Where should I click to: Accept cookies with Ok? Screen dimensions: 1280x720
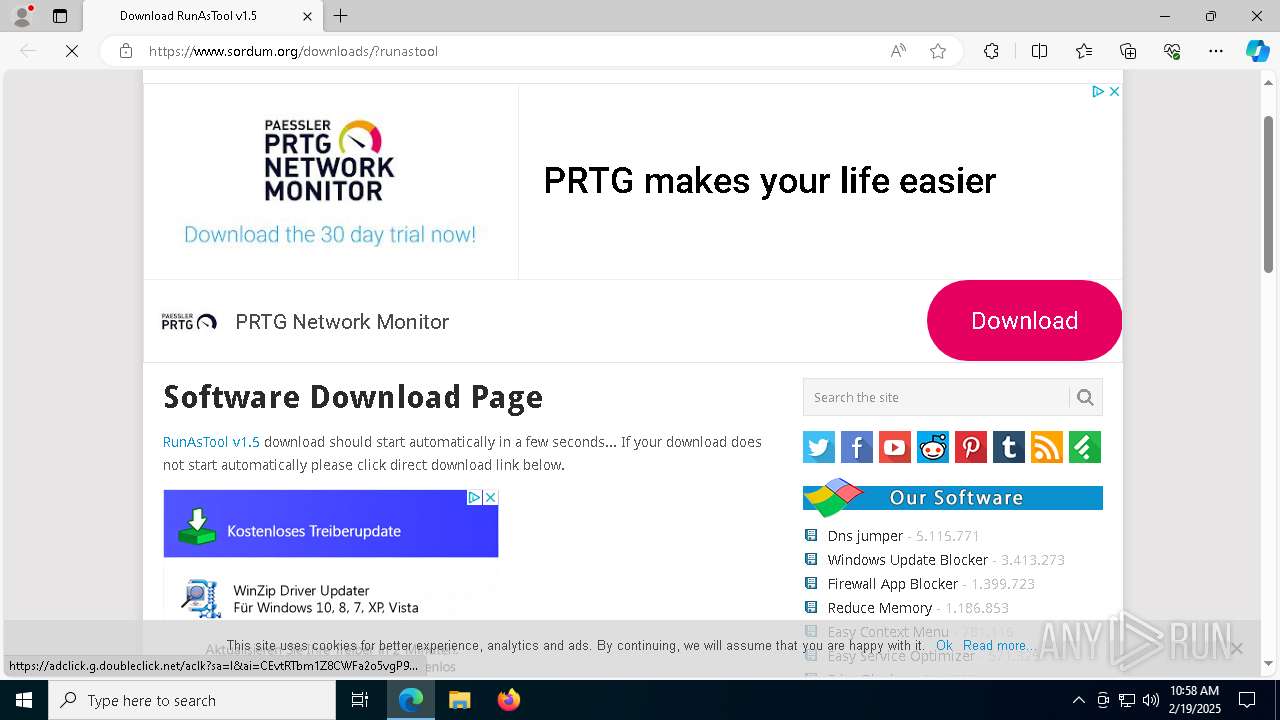[x=944, y=646]
